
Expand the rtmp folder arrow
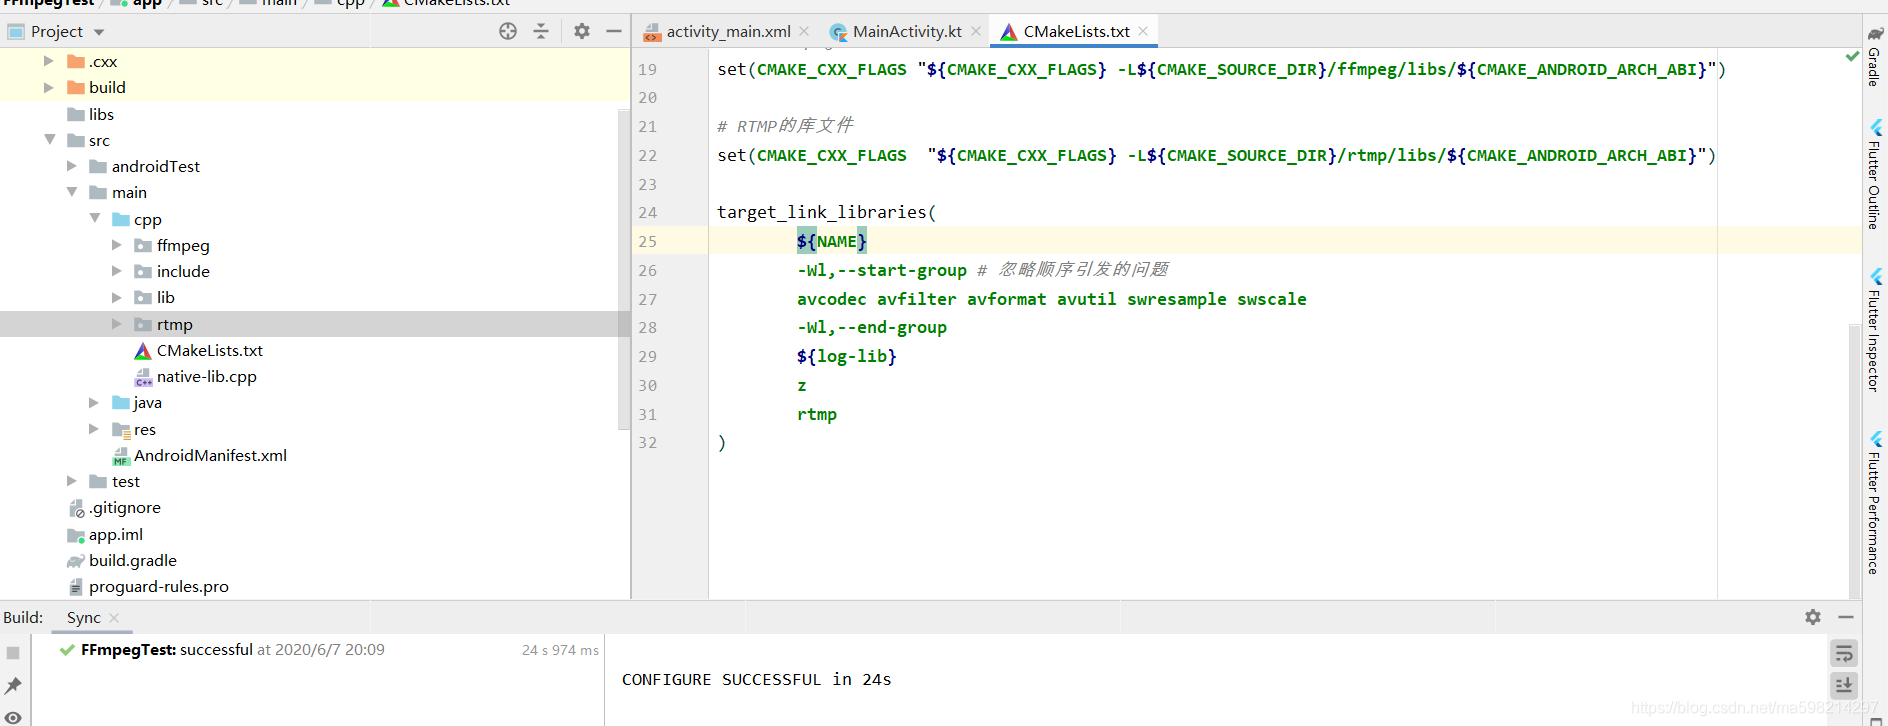click(116, 324)
